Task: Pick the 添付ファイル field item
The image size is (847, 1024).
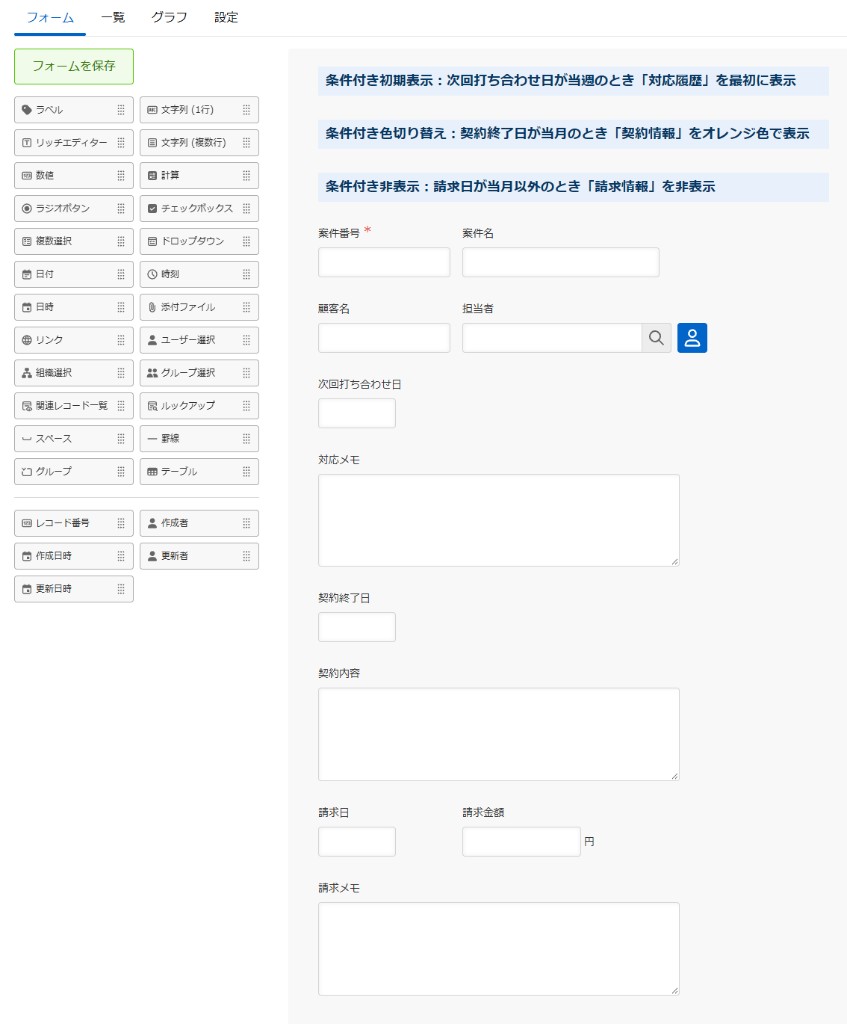Action: point(199,307)
